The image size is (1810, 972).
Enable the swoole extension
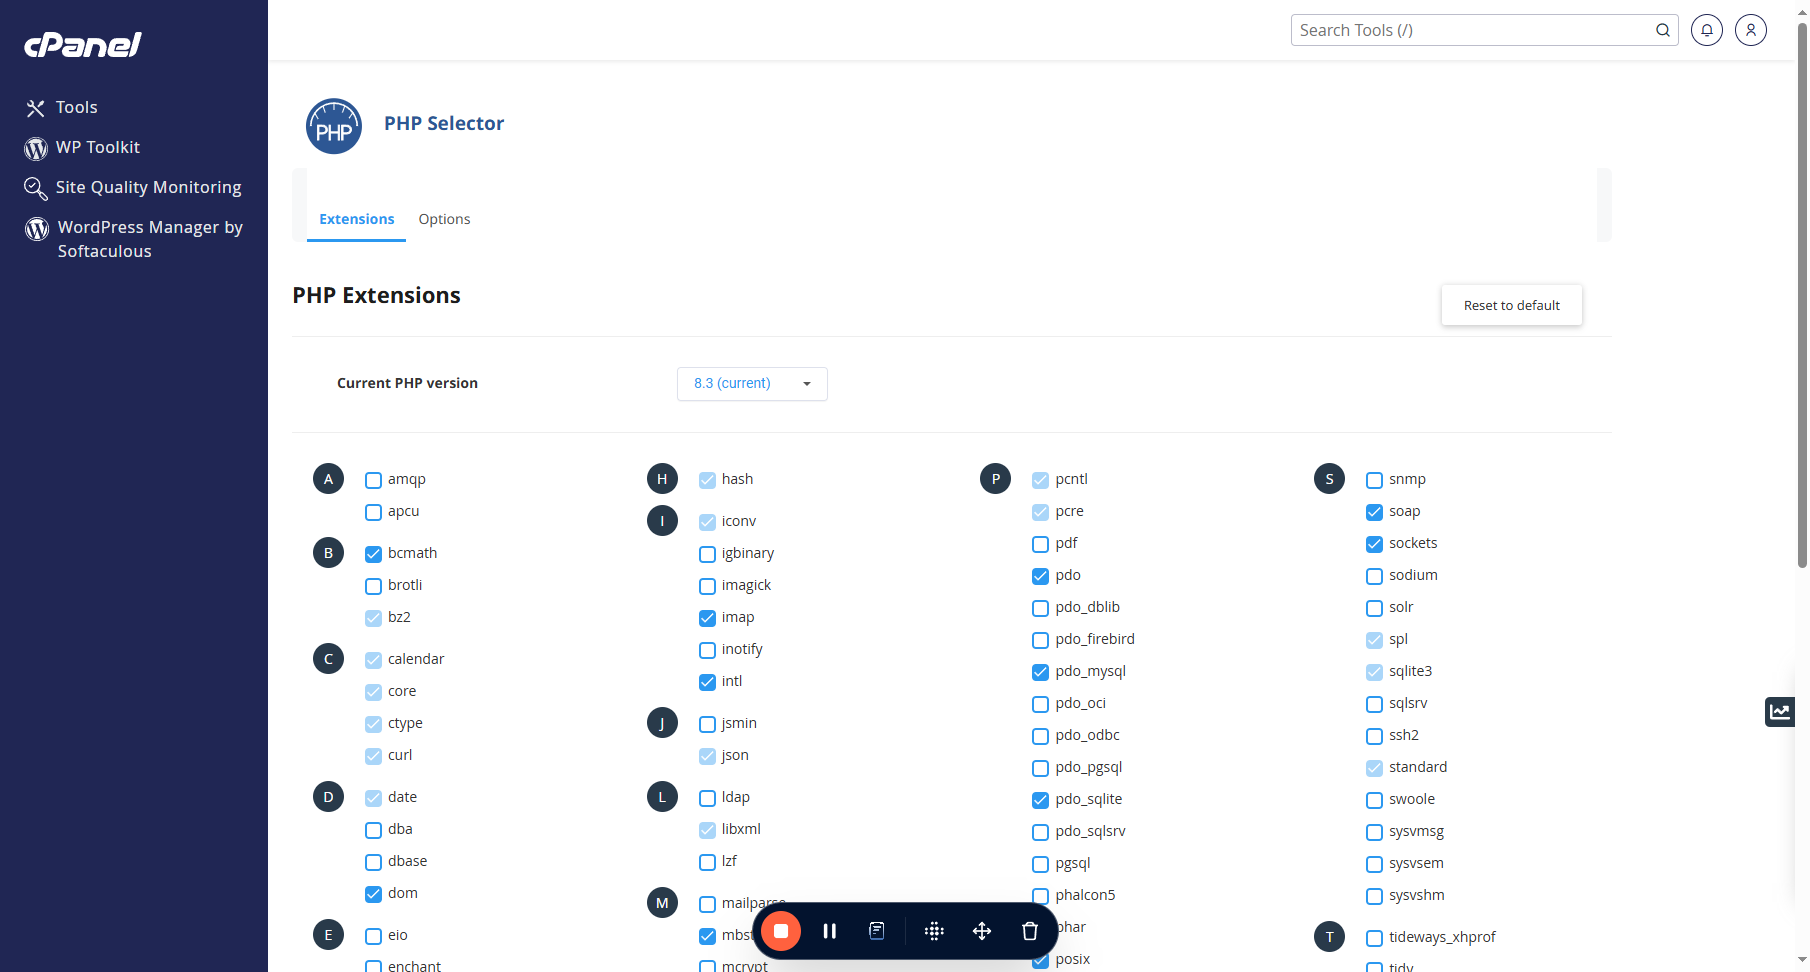tap(1374, 800)
